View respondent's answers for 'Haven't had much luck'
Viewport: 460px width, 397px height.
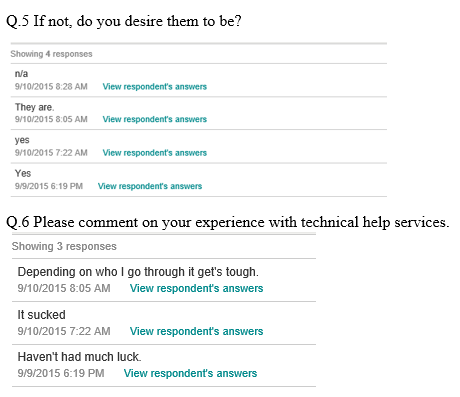(x=190, y=373)
